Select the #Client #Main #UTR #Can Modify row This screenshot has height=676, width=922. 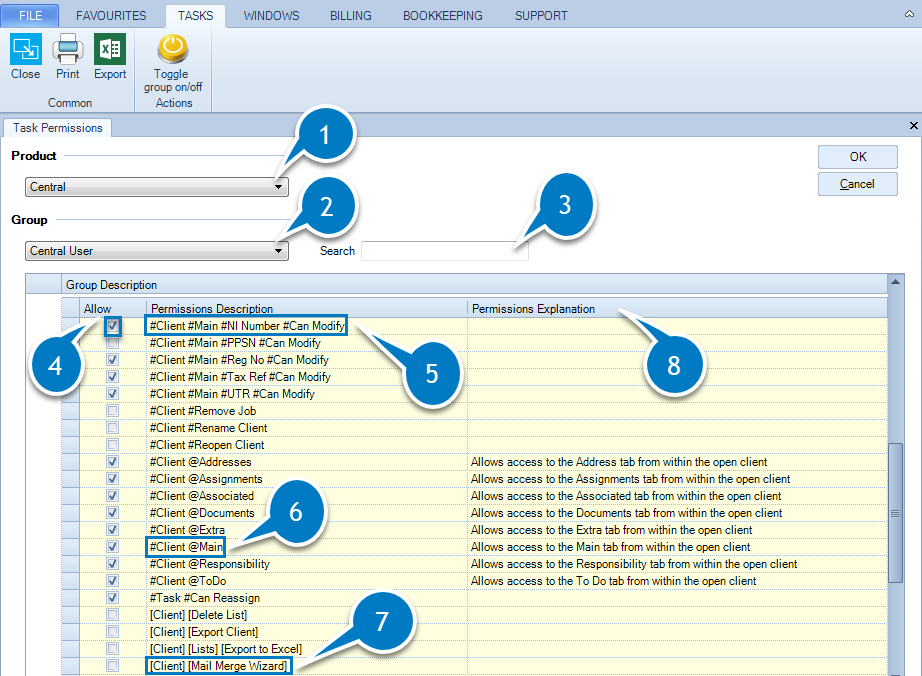pyautogui.click(x=232, y=394)
